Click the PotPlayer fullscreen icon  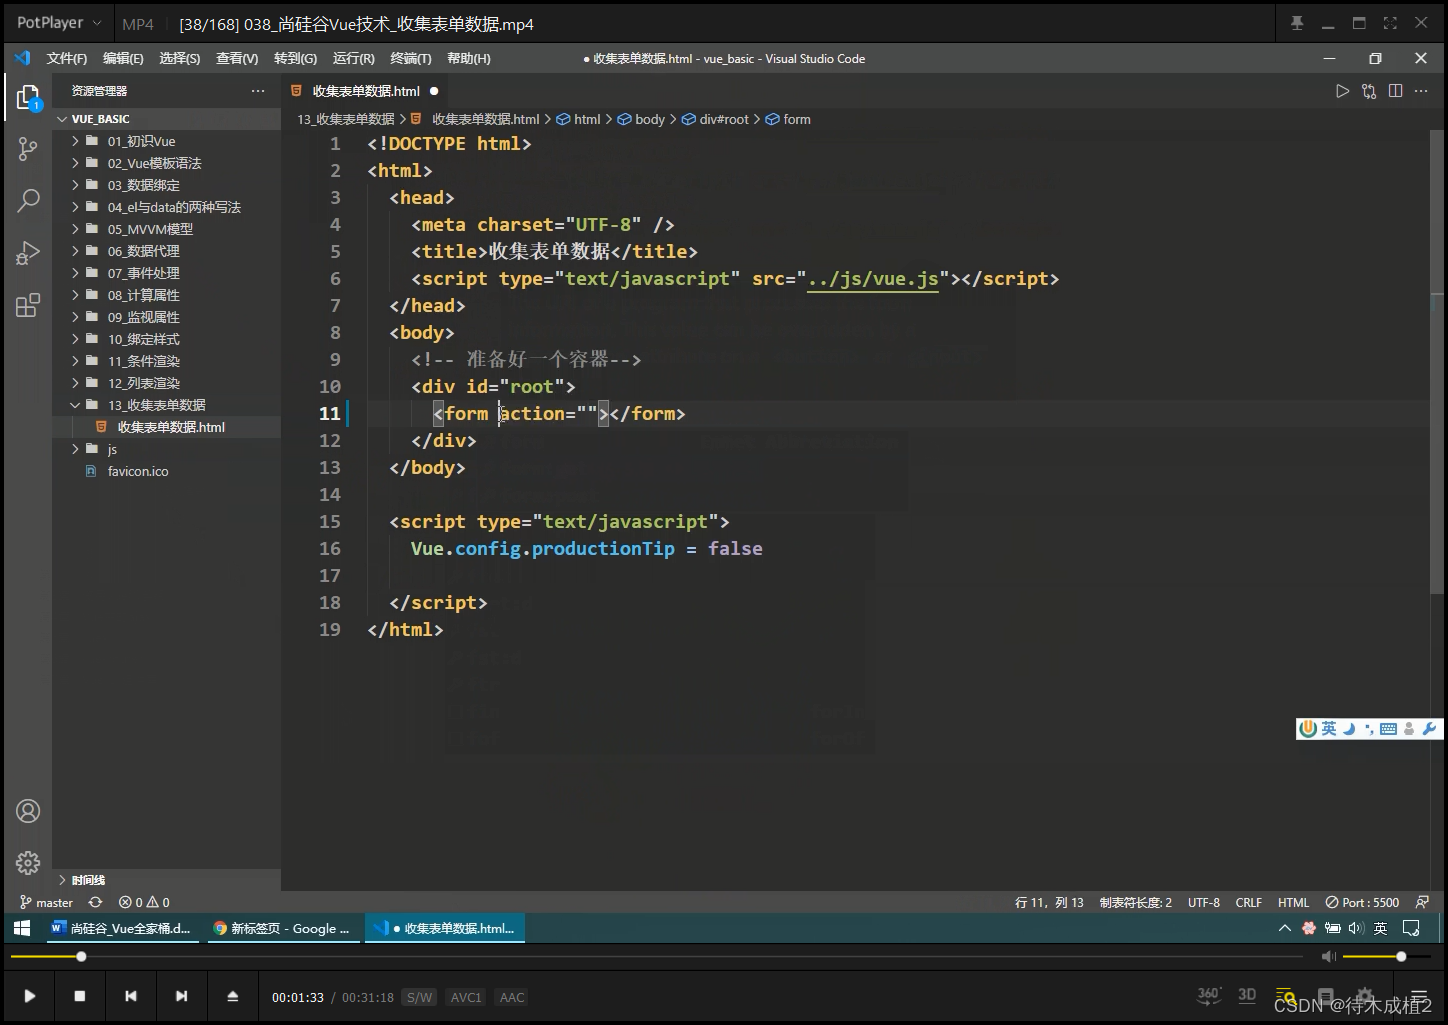pyautogui.click(x=1390, y=23)
